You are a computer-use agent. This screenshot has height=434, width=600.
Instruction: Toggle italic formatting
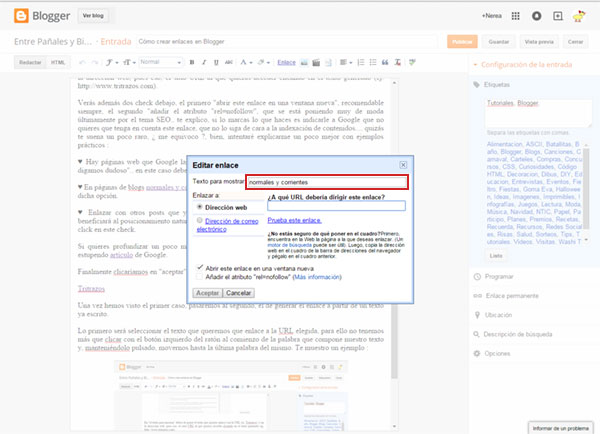click(x=204, y=62)
